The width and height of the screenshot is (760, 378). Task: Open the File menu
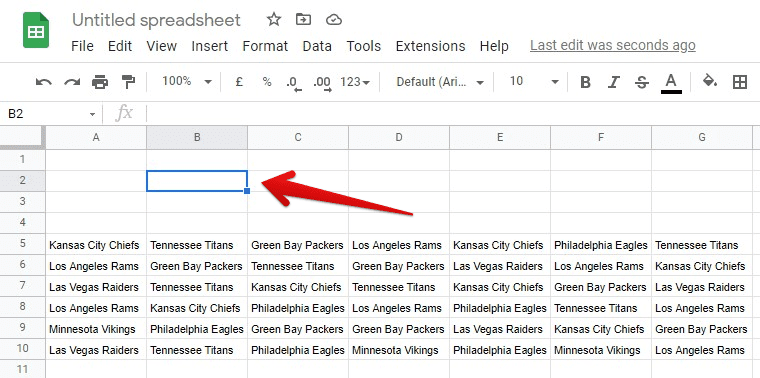pos(82,46)
